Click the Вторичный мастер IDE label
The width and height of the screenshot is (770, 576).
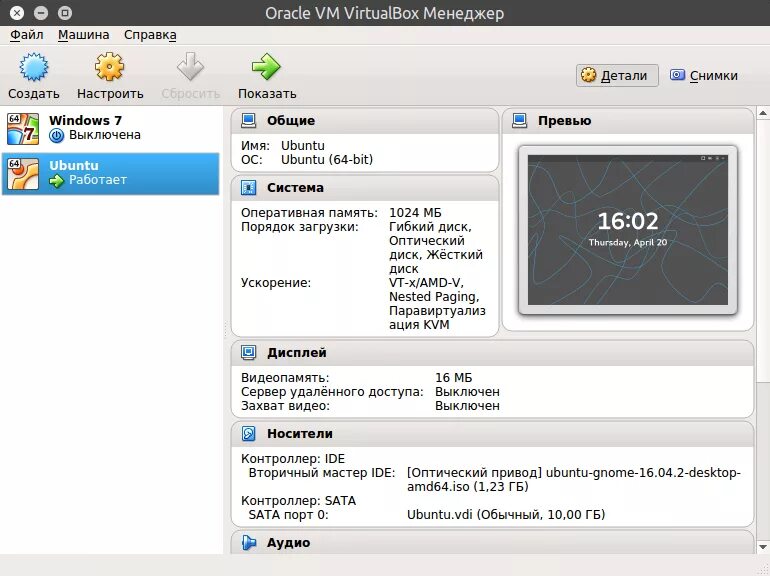(322, 473)
